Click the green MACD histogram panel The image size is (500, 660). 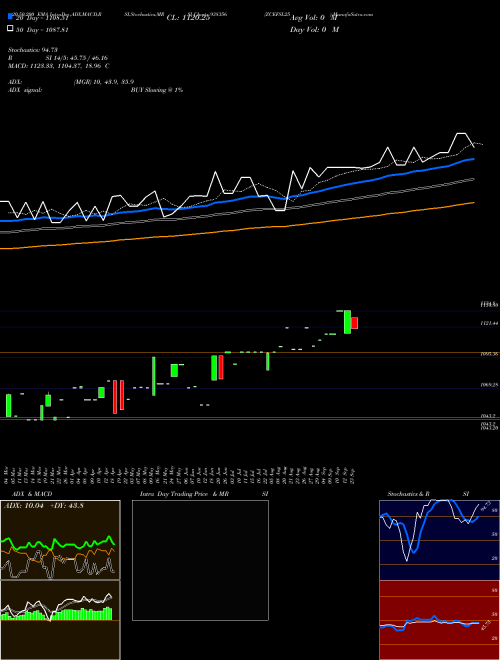point(60,620)
